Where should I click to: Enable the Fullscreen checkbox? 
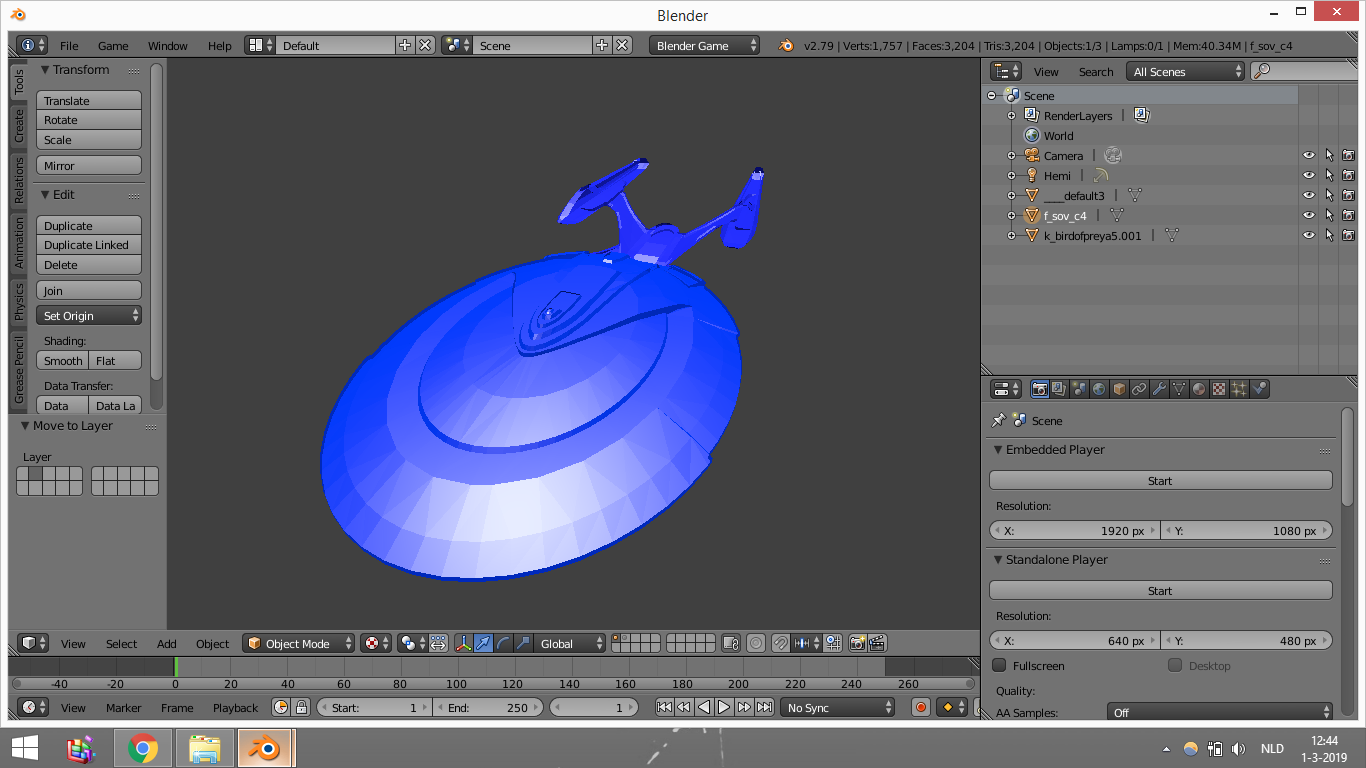click(x=999, y=665)
